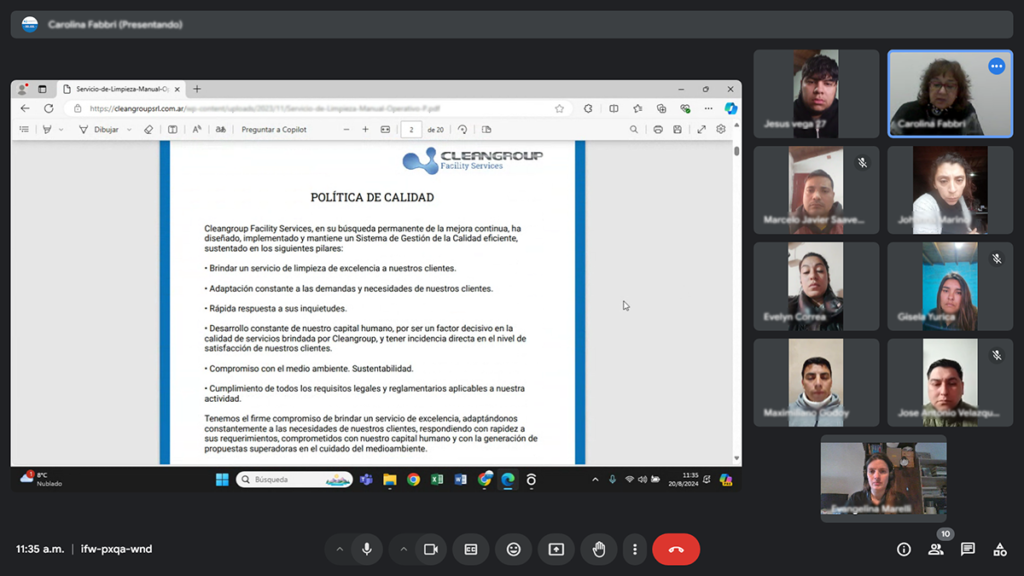Expand the highlight color dropdown
Screen dimensions: 1024x576
coord(61,129)
